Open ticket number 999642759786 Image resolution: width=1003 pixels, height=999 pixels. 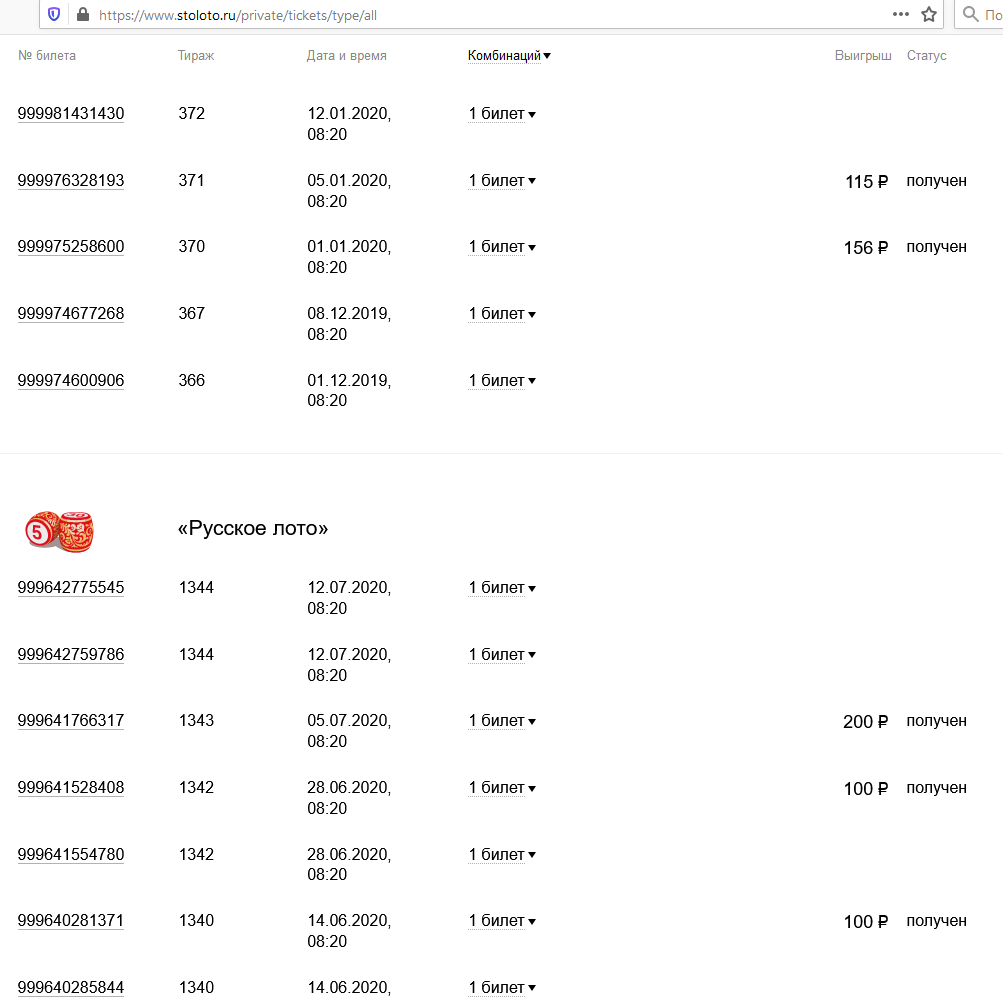[71, 655]
